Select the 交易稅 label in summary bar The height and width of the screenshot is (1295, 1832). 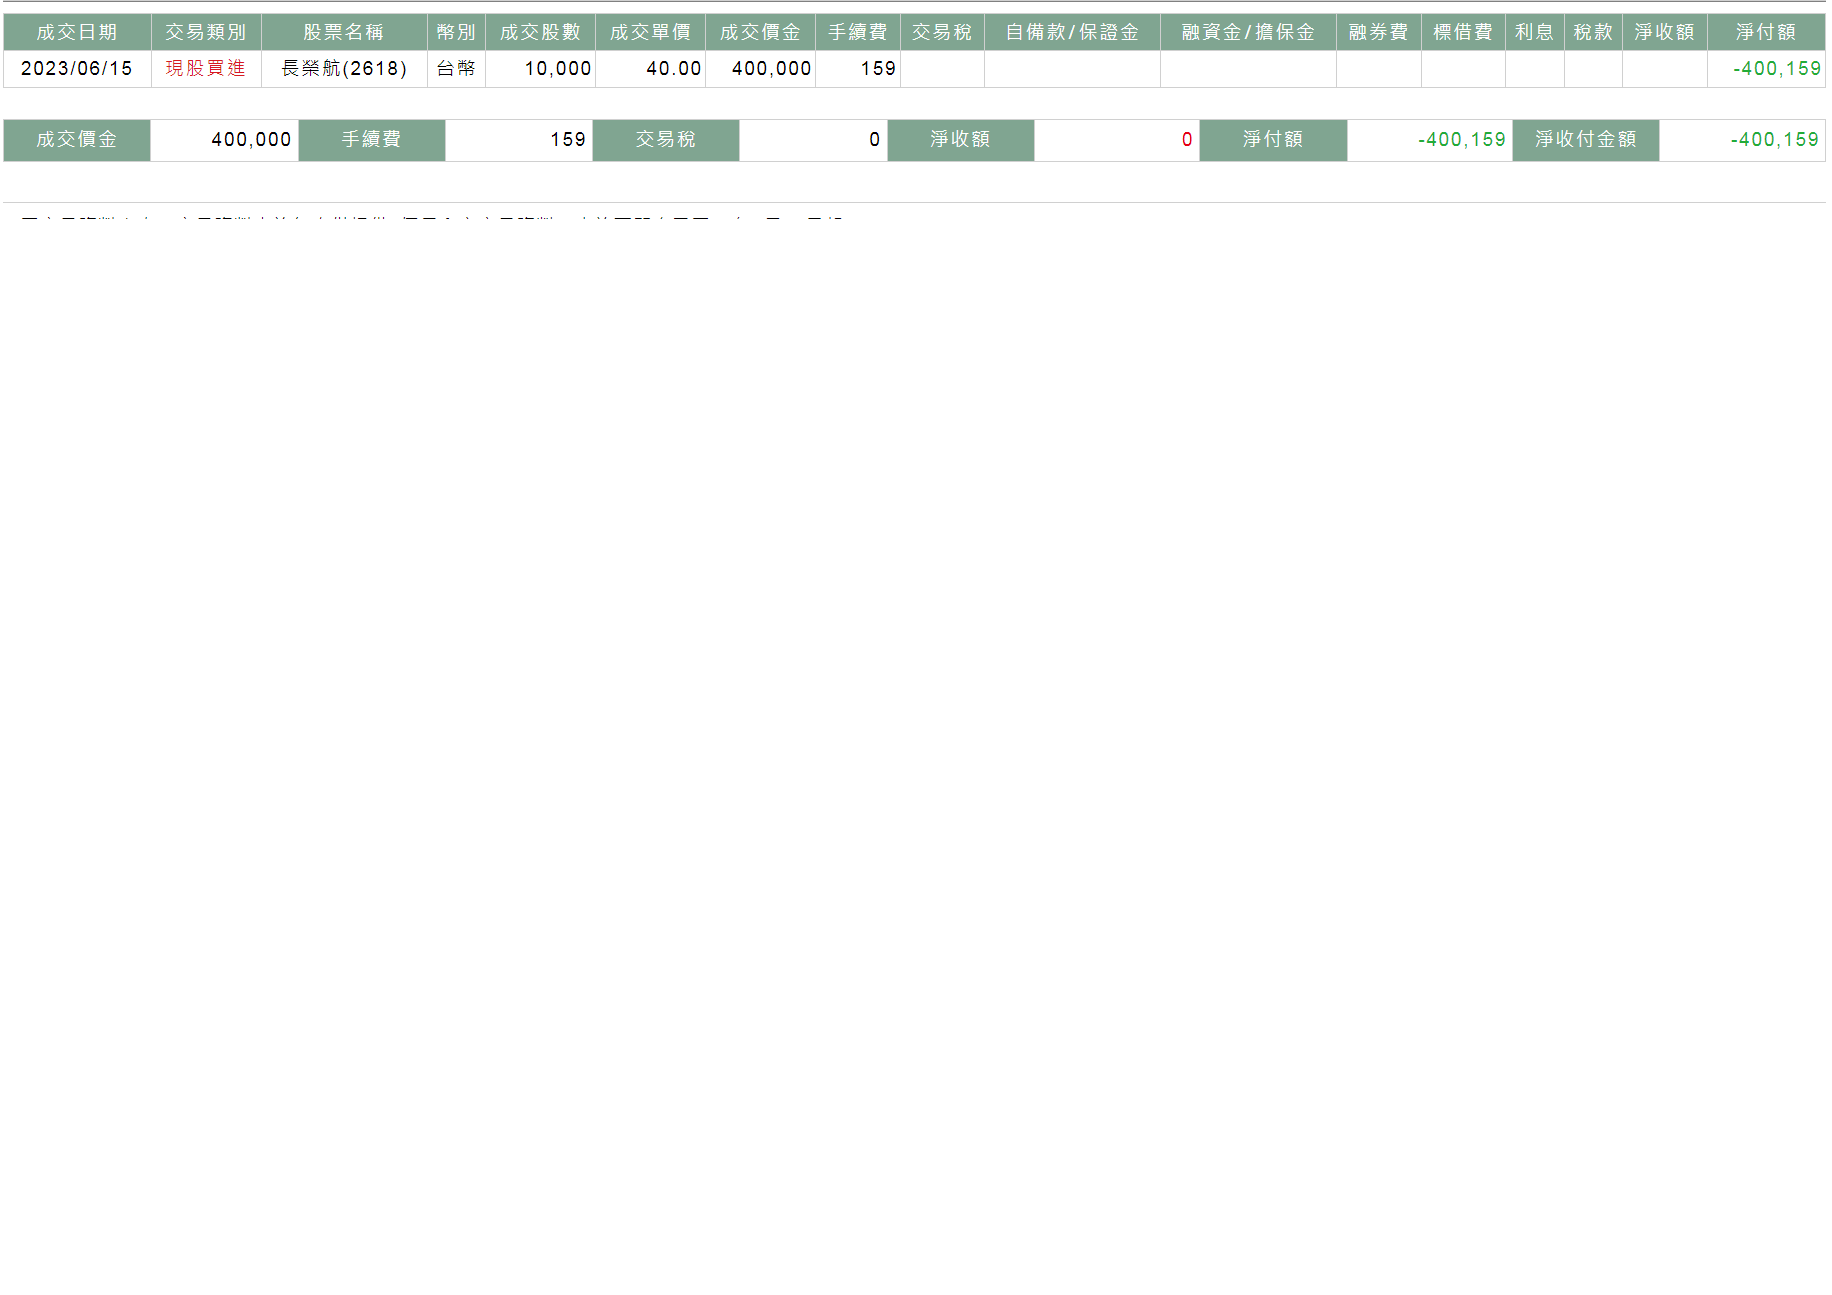click(x=666, y=140)
